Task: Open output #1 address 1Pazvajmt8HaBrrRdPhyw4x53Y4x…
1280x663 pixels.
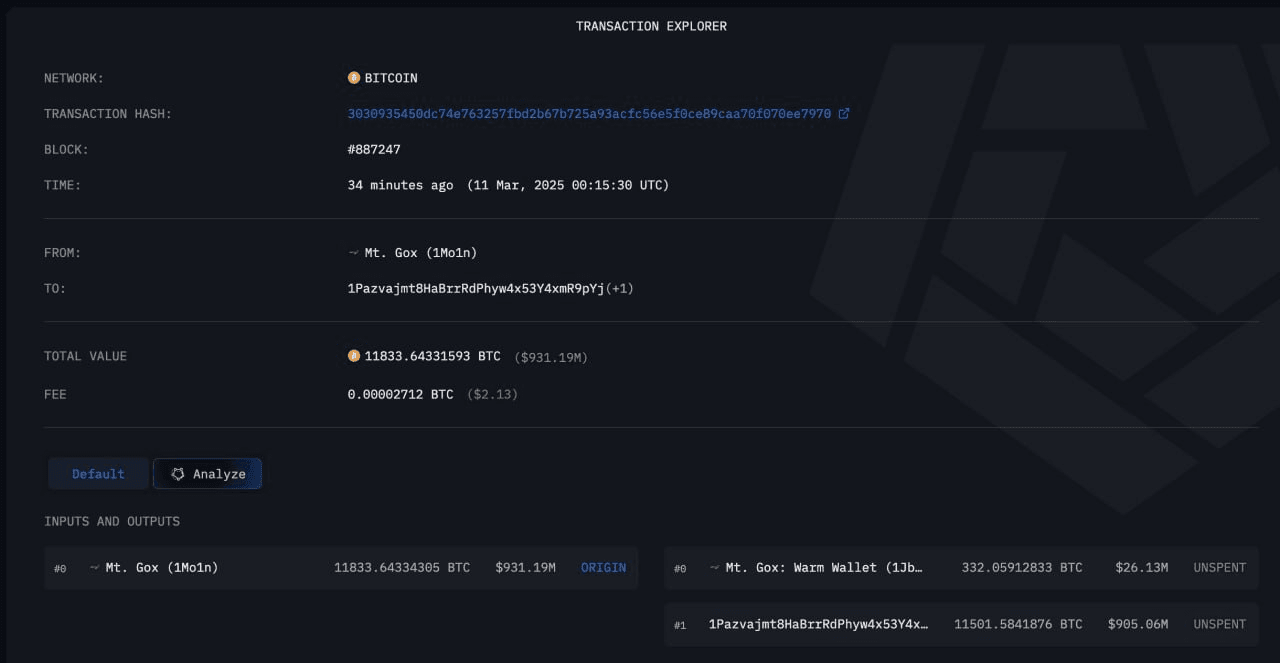Action: click(818, 624)
